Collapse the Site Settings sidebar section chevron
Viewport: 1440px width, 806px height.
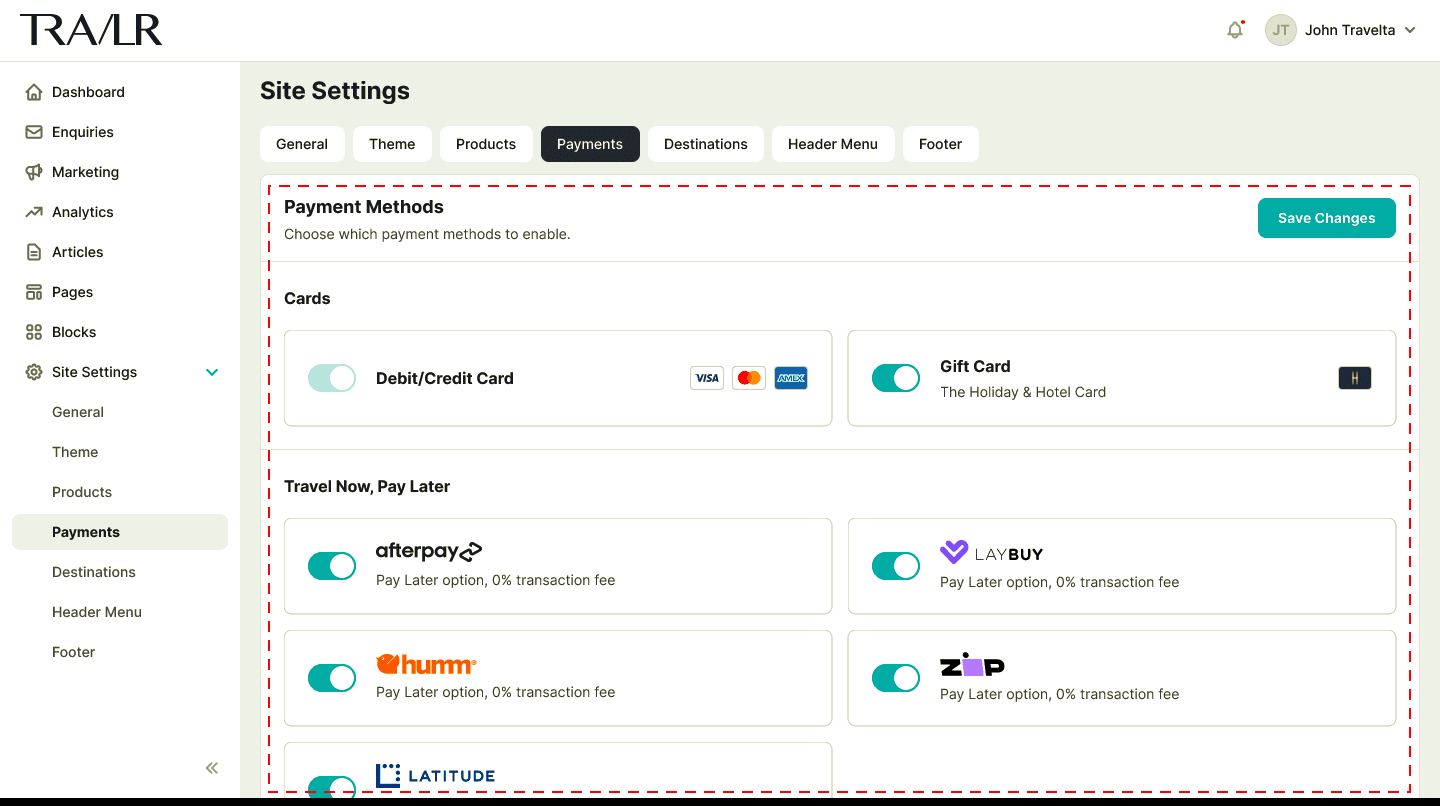(x=212, y=372)
